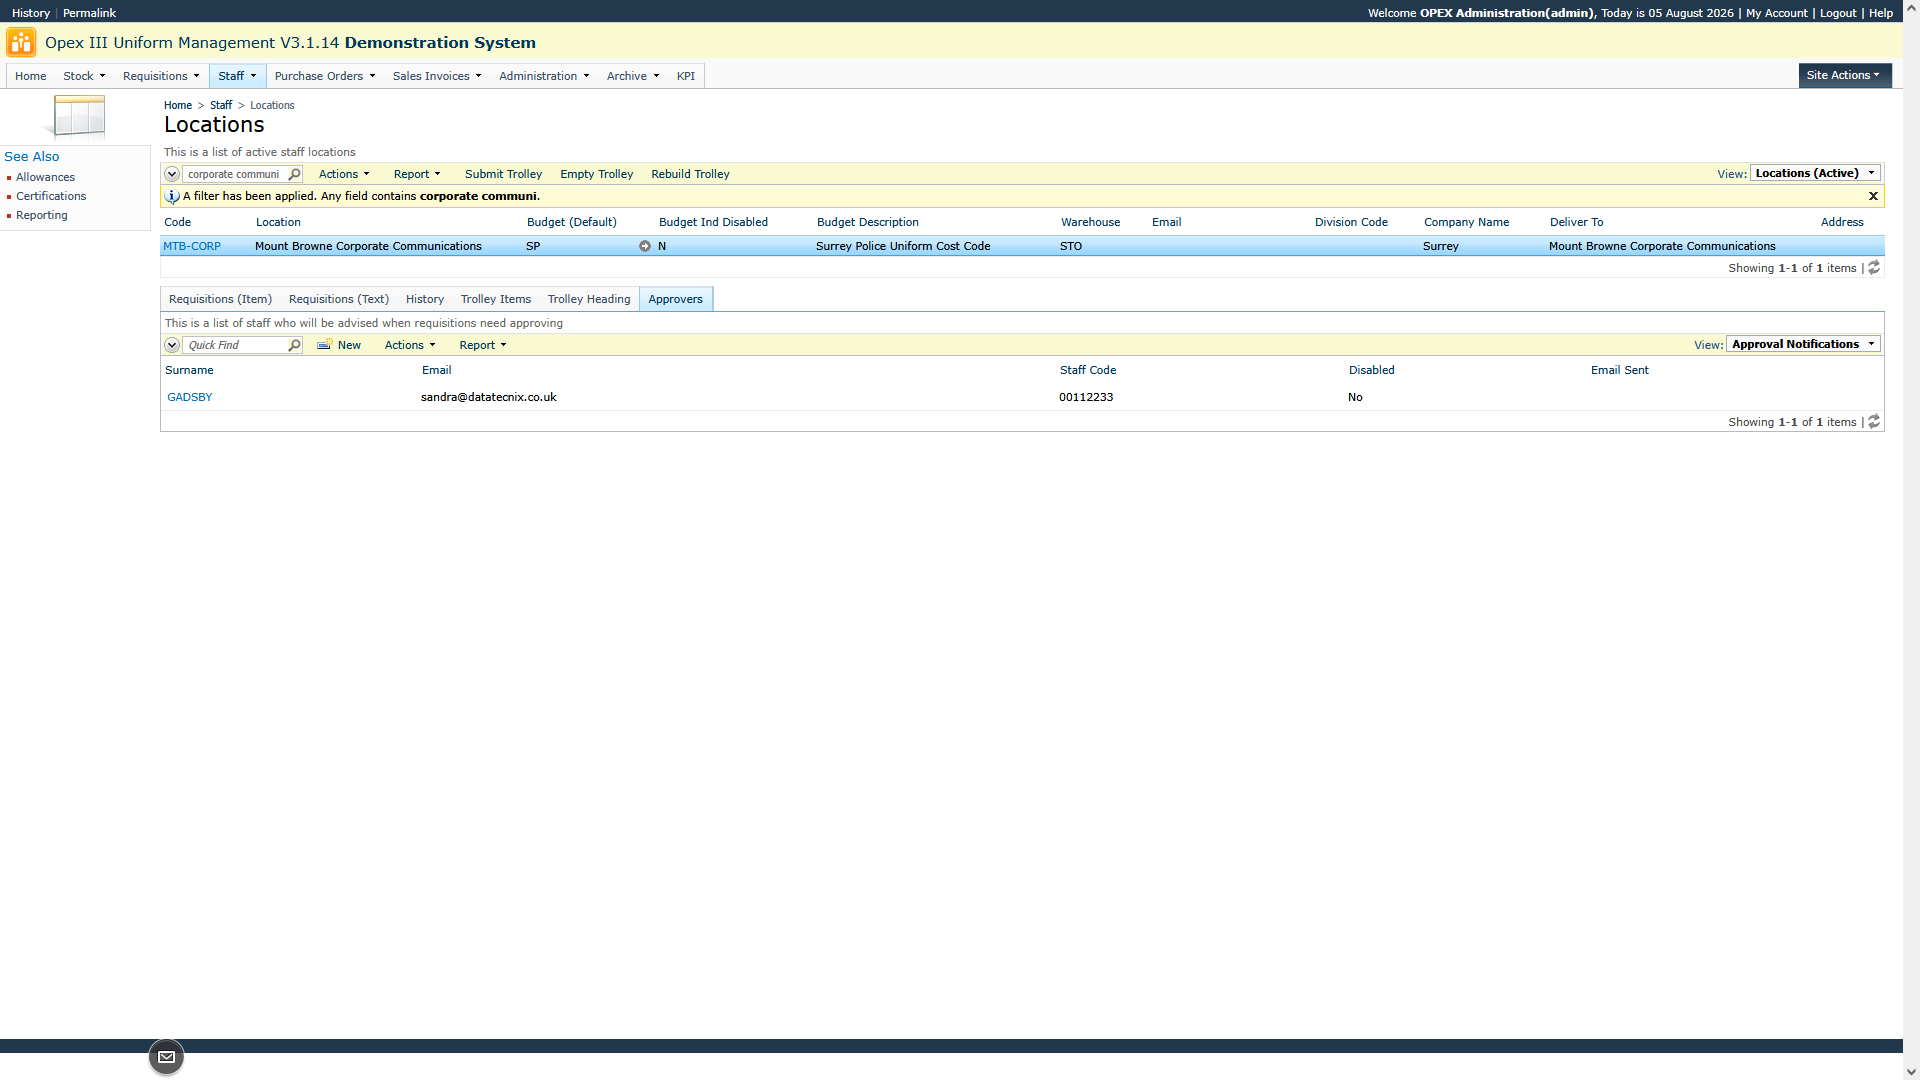
Task: Open the Locations (Active) view selector
Action: [1815, 173]
